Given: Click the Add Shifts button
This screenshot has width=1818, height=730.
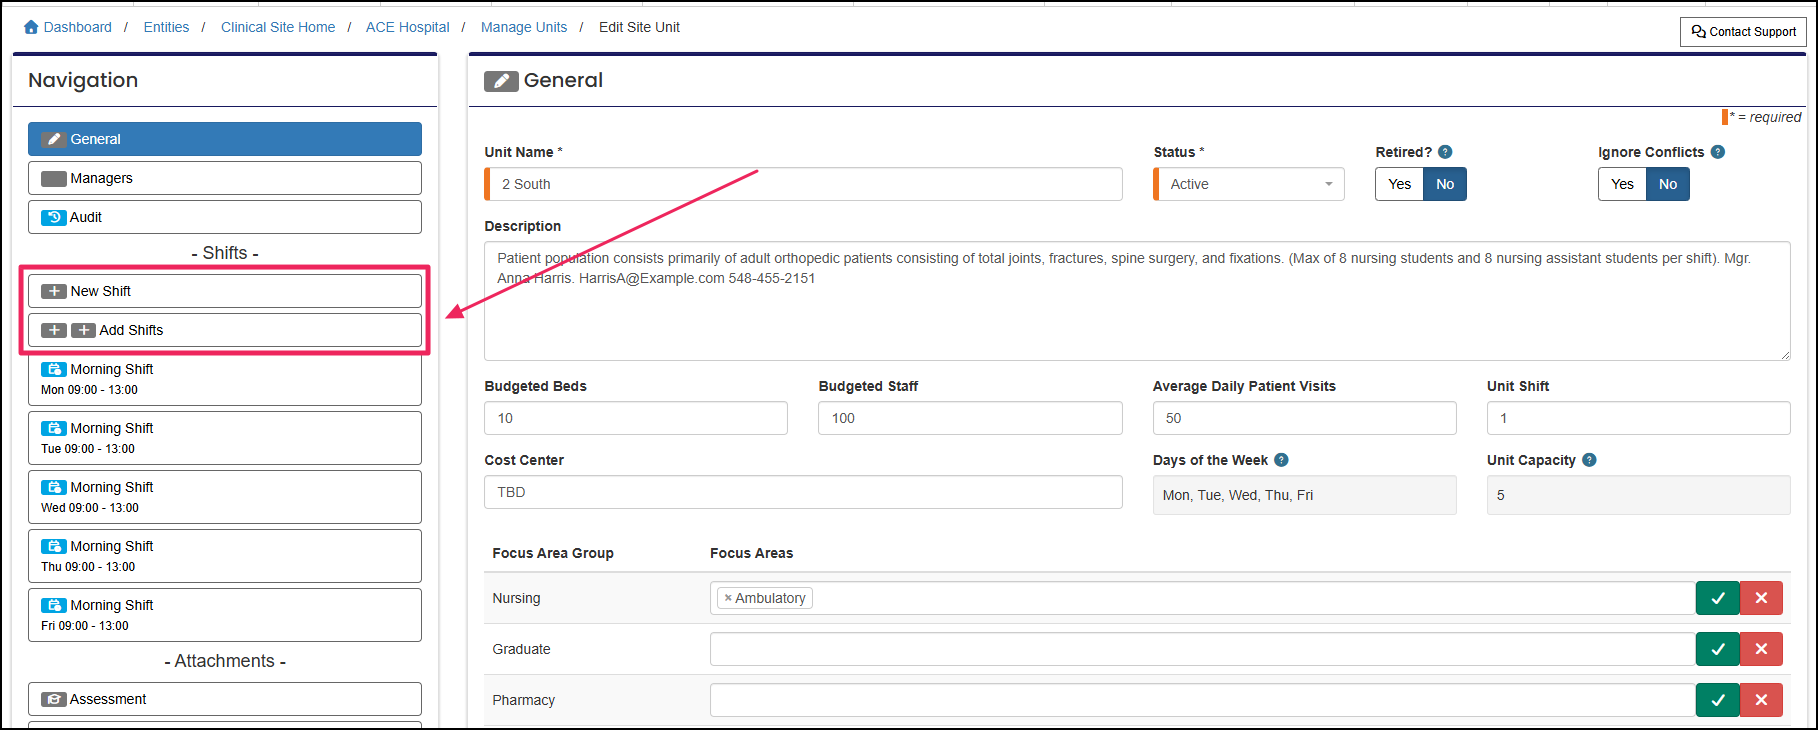Looking at the screenshot, I should pyautogui.click(x=225, y=330).
